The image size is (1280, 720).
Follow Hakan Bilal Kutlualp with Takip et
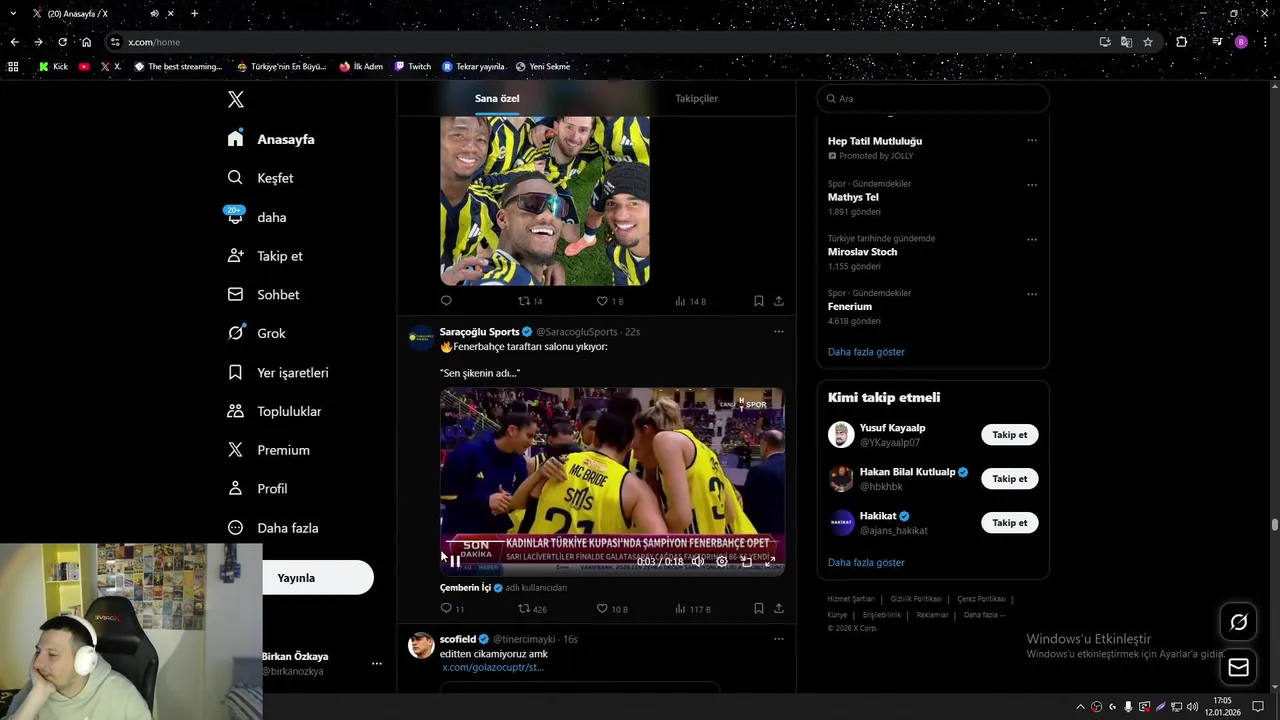pos(1009,479)
